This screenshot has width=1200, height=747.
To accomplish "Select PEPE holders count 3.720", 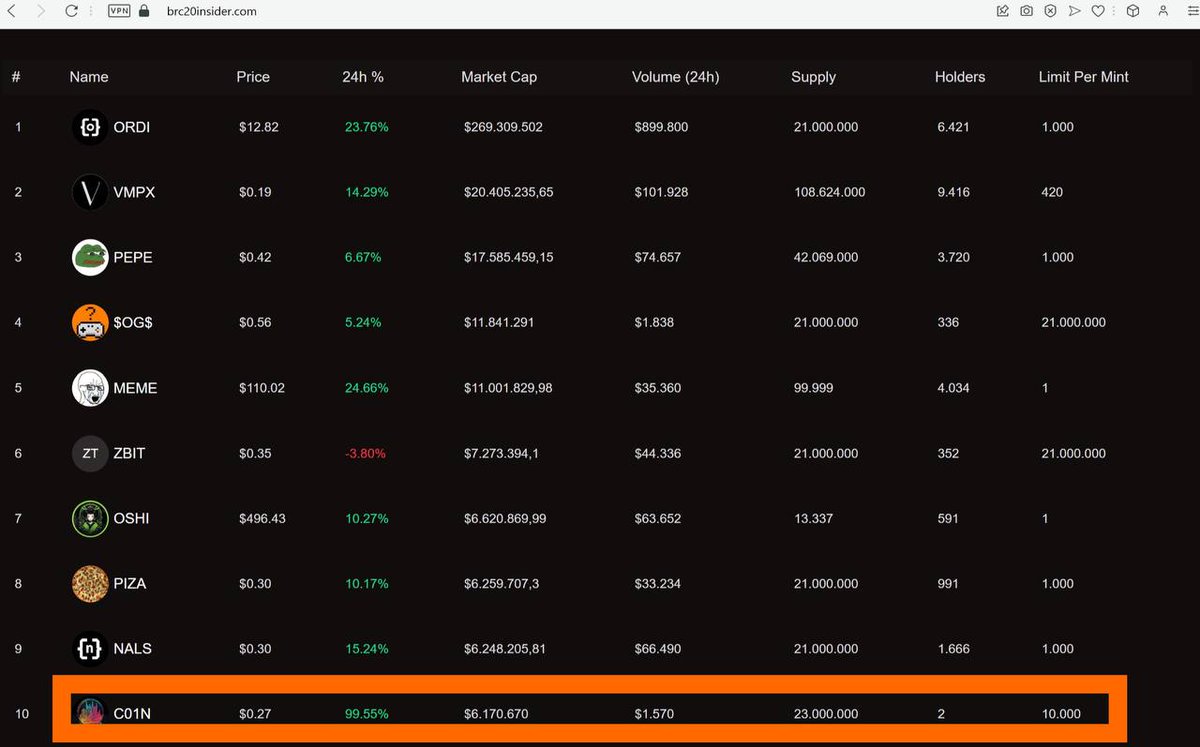I will pos(953,257).
